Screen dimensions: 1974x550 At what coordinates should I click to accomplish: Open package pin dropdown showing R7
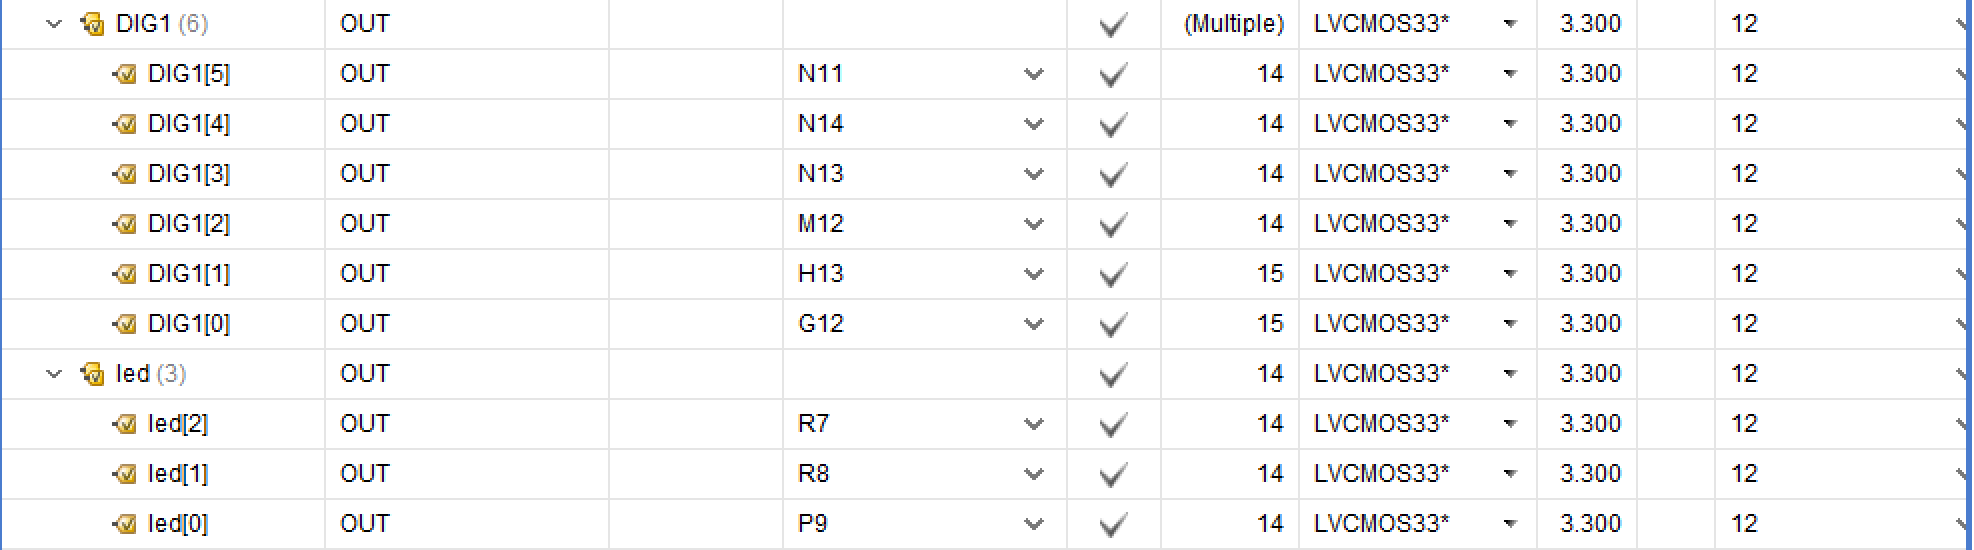tap(1034, 424)
